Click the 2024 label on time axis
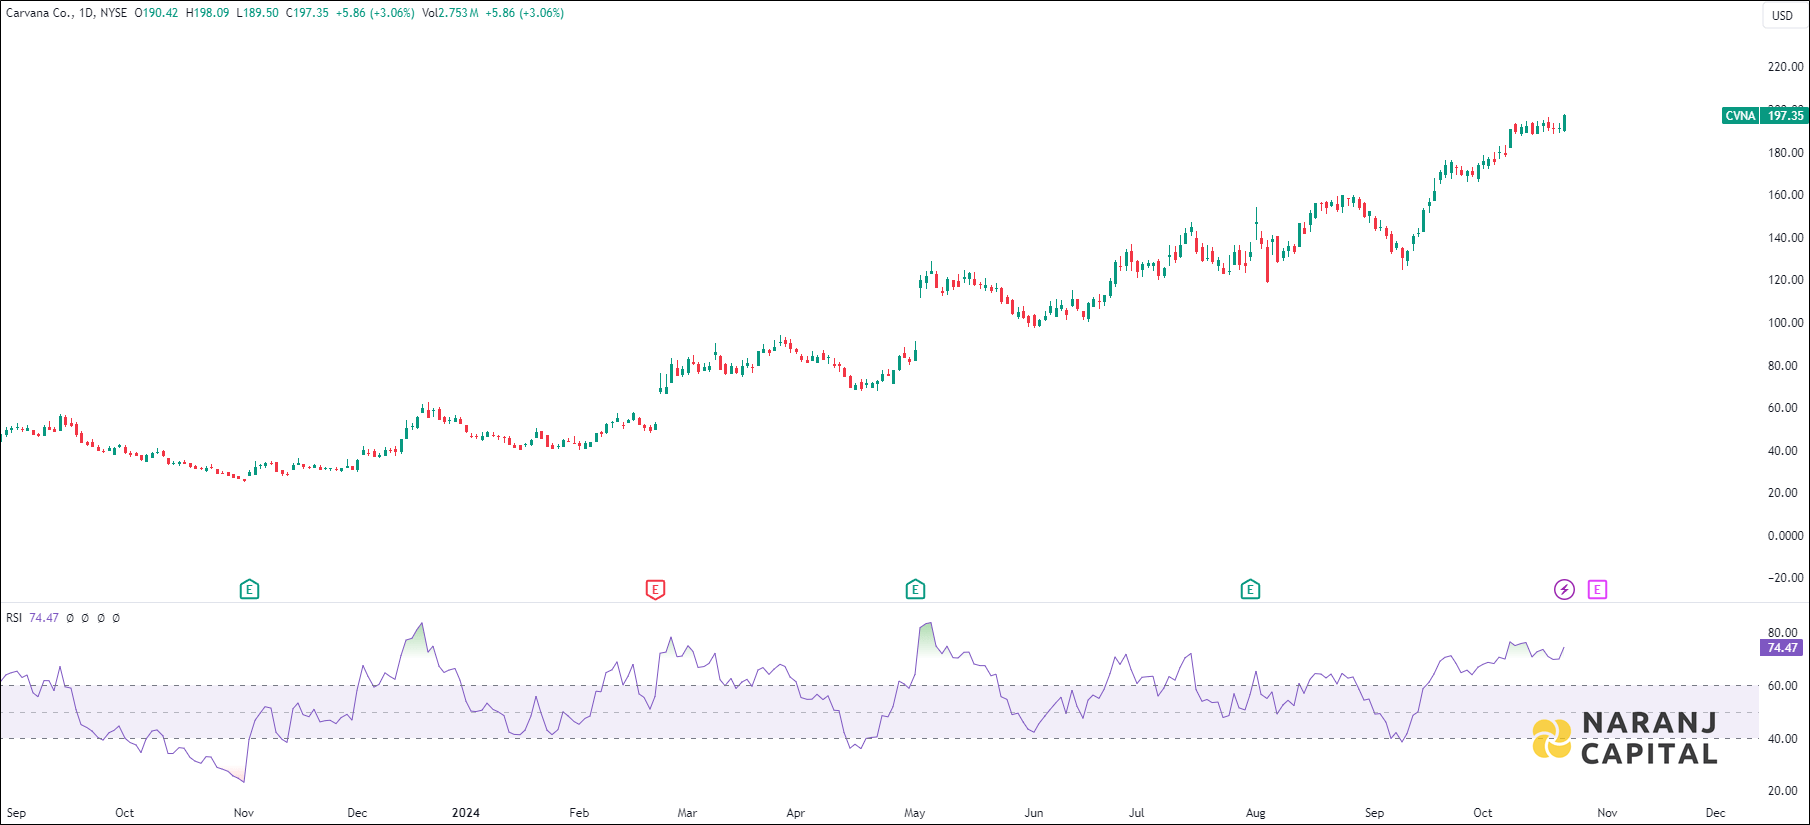The image size is (1810, 825). pyautogui.click(x=465, y=813)
